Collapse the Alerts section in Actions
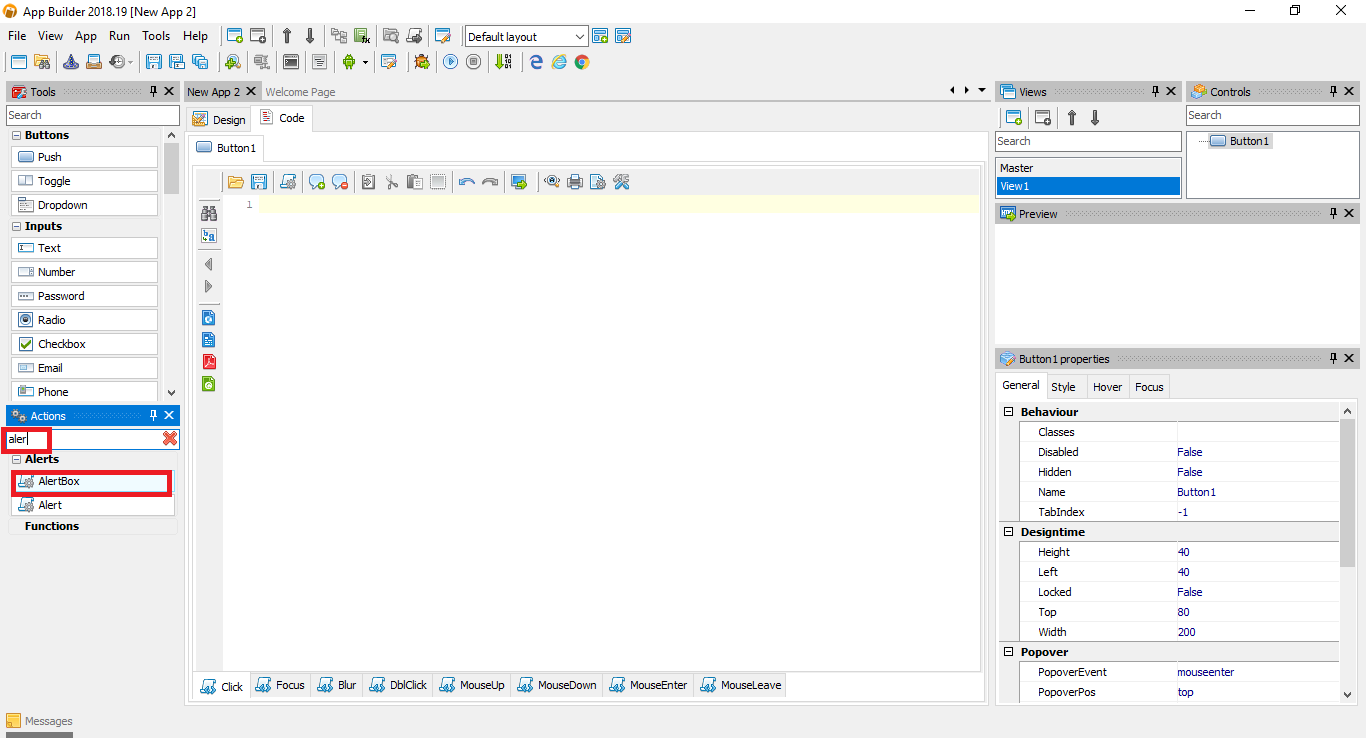1366x738 pixels. point(16,458)
